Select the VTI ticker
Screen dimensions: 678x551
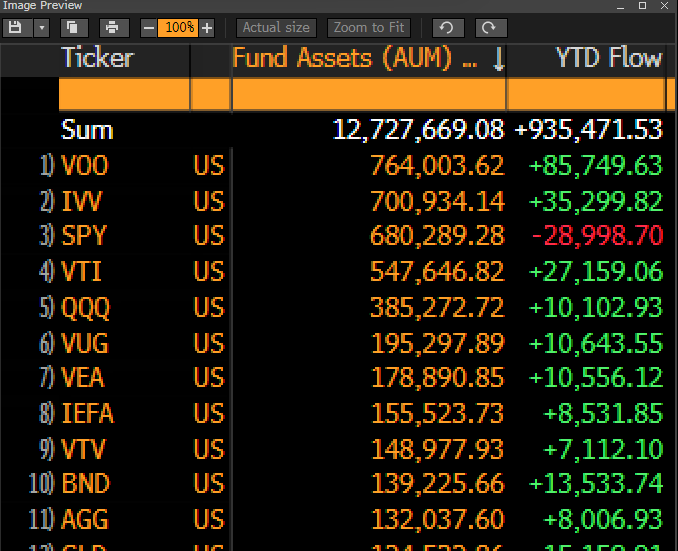click(x=81, y=272)
